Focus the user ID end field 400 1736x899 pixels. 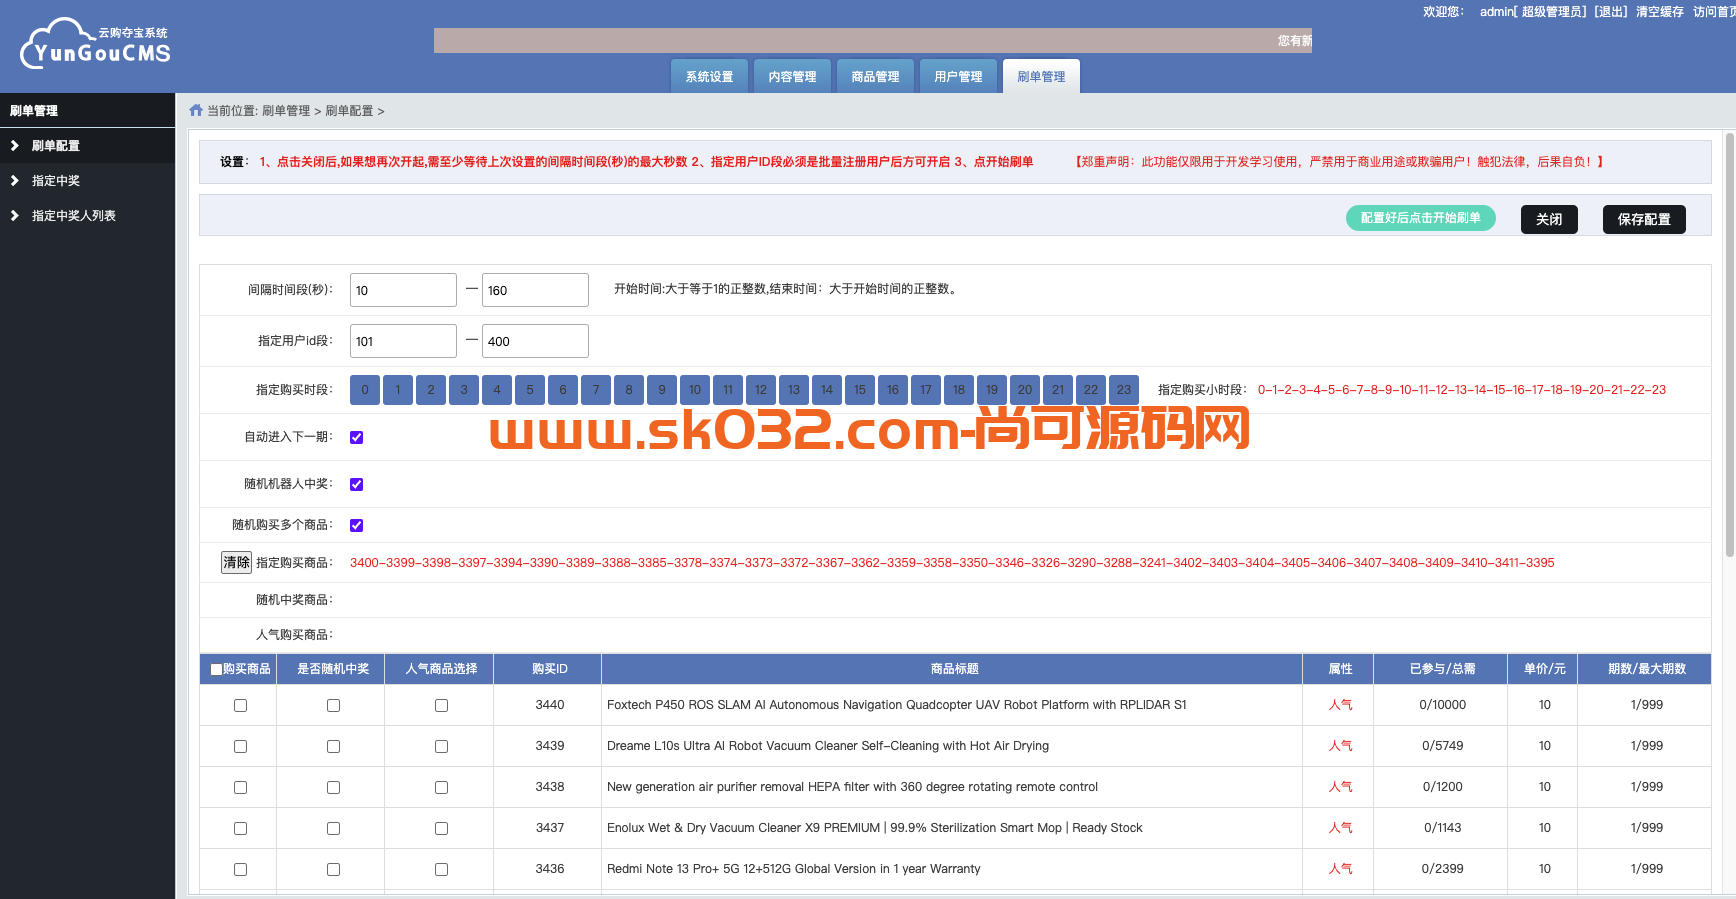point(535,341)
